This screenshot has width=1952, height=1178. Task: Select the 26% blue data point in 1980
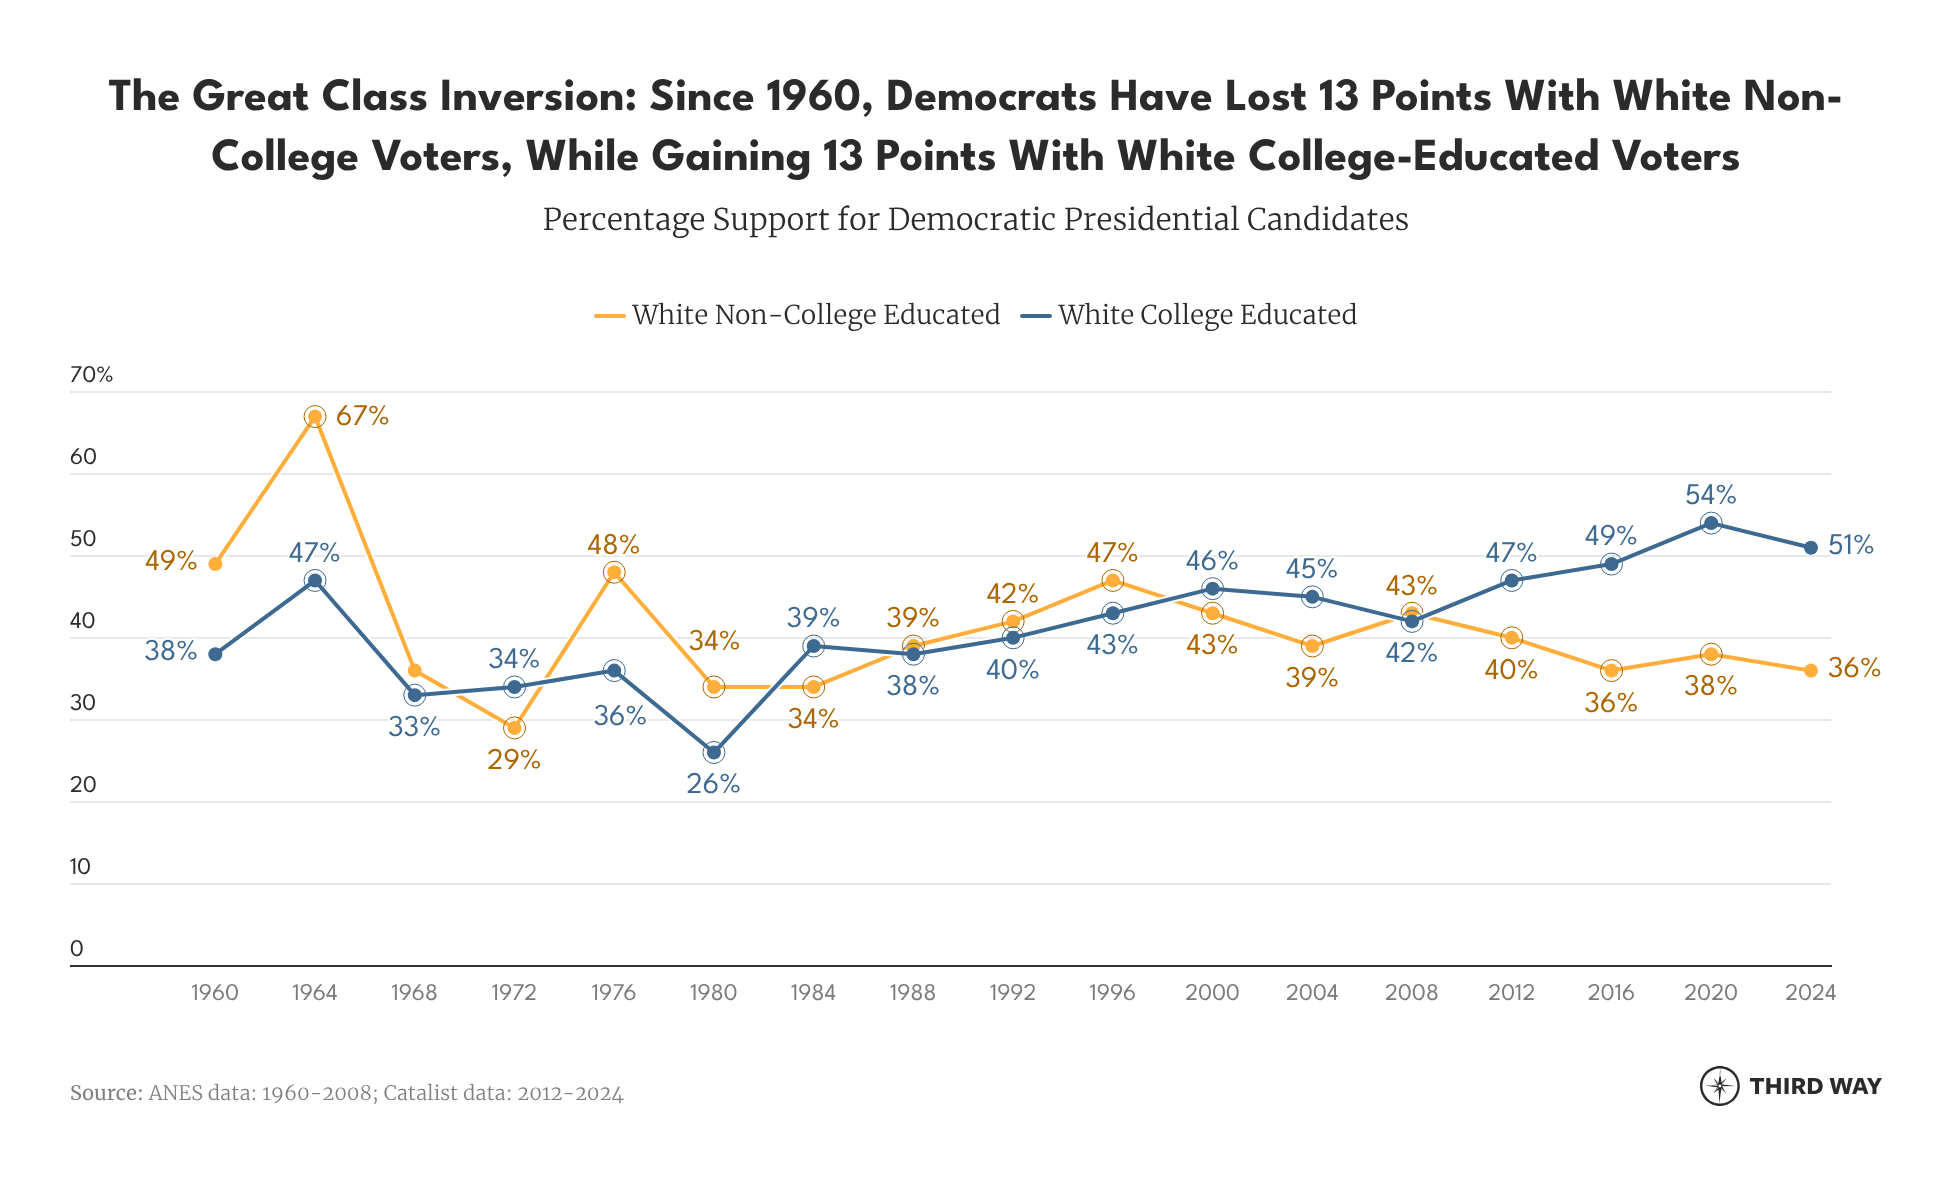714,752
